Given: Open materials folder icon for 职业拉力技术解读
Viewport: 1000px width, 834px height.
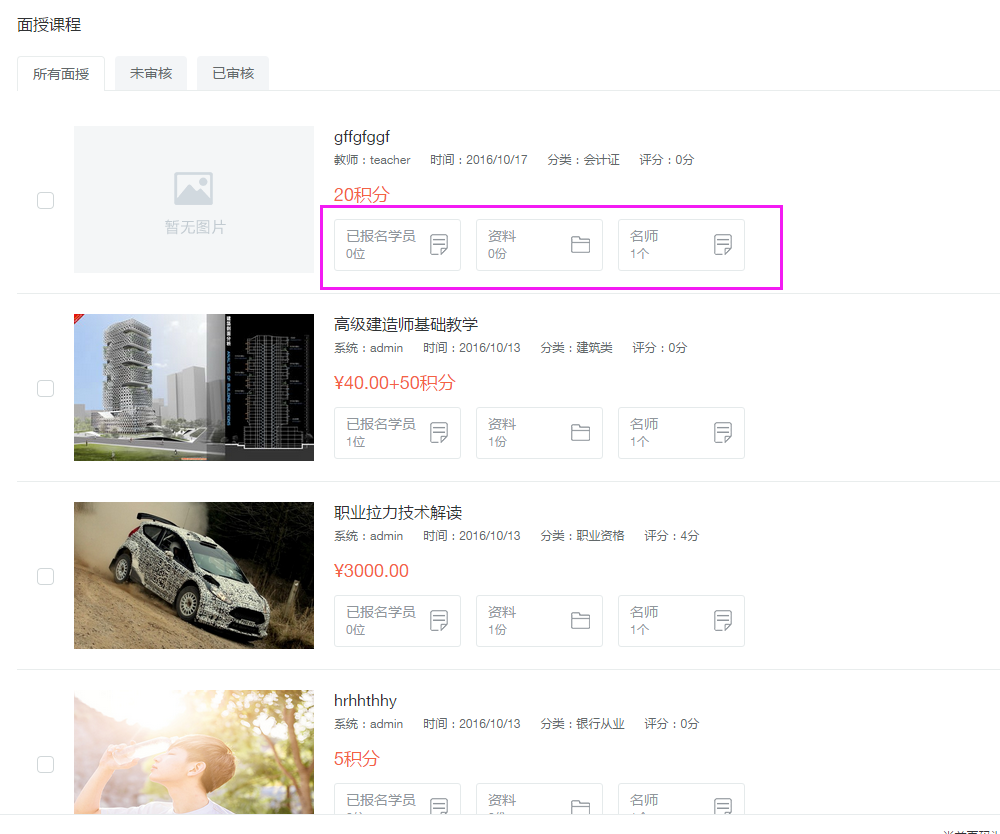Looking at the screenshot, I should tap(580, 621).
